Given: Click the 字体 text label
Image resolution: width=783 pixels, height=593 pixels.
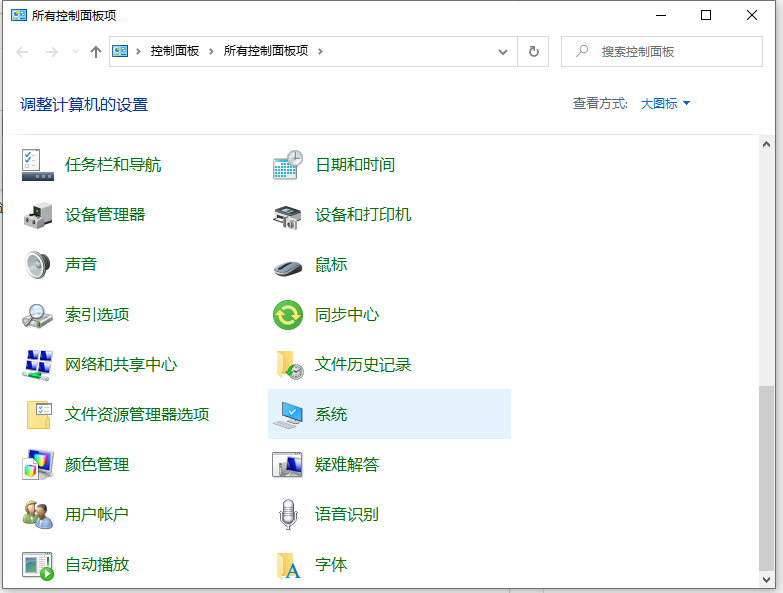Looking at the screenshot, I should coord(331,565).
